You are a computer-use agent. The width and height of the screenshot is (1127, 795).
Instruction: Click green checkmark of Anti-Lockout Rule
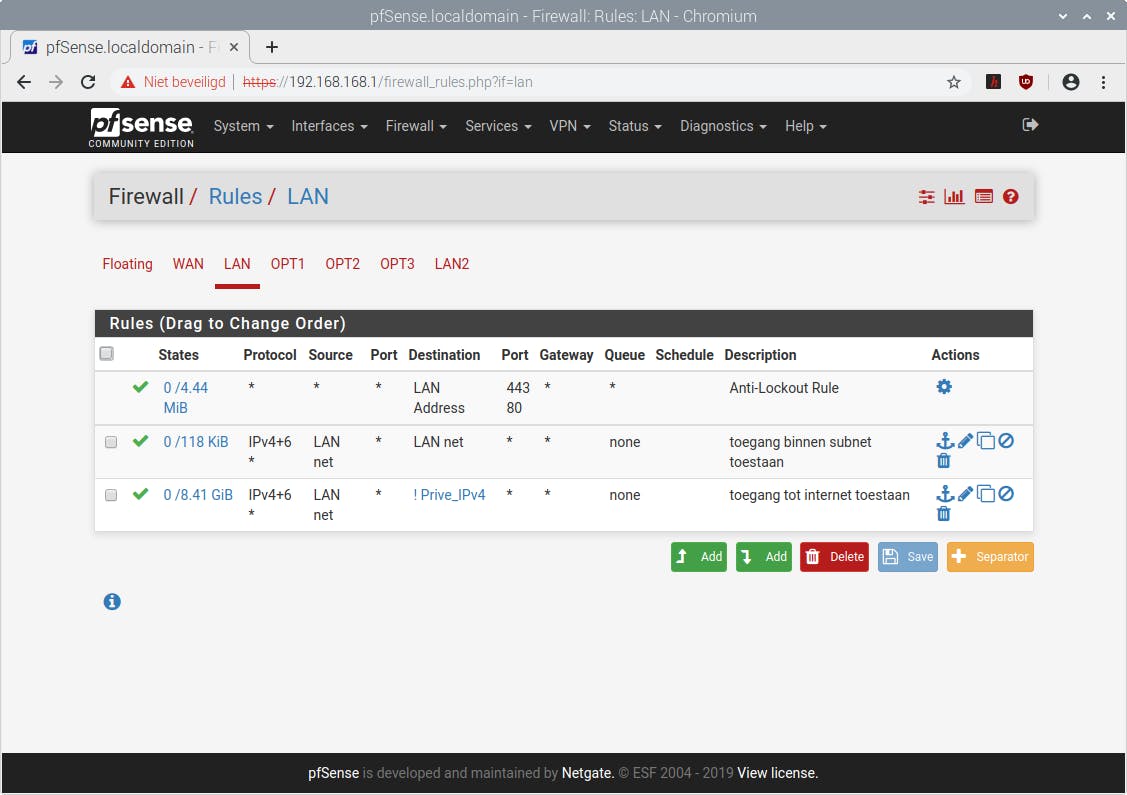[140, 387]
